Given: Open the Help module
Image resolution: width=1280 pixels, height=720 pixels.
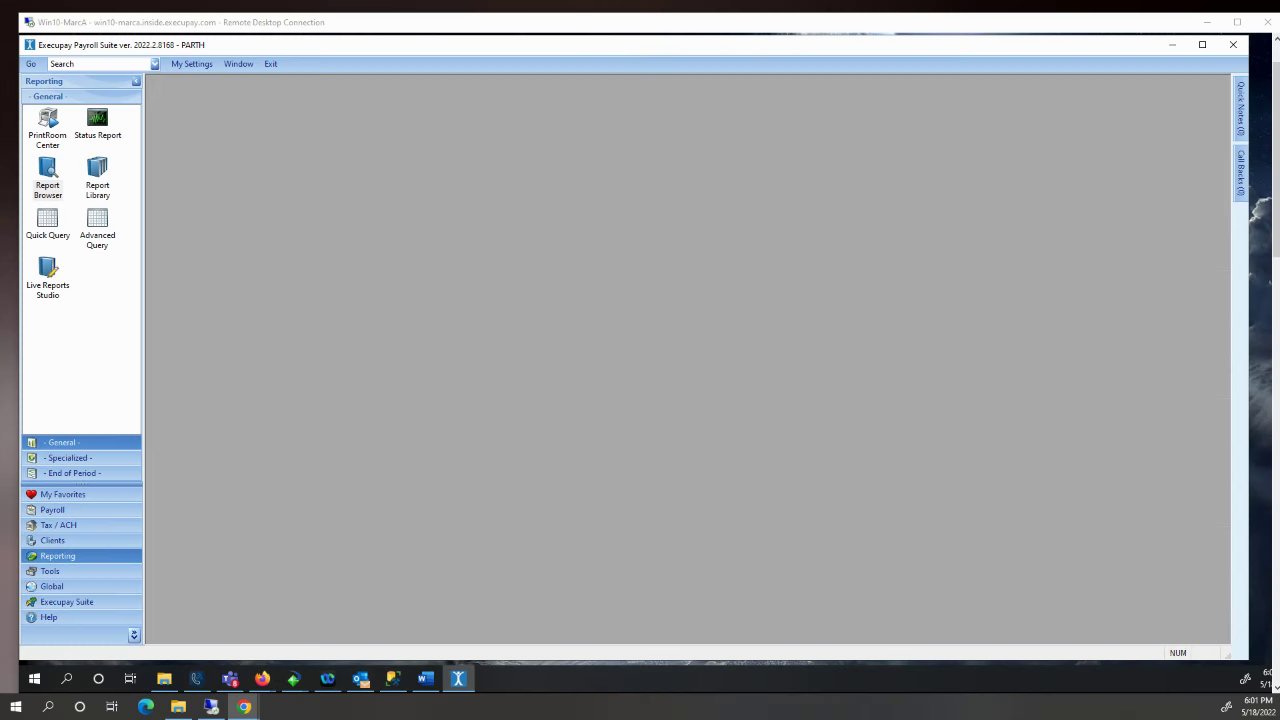Looking at the screenshot, I should (x=81, y=617).
